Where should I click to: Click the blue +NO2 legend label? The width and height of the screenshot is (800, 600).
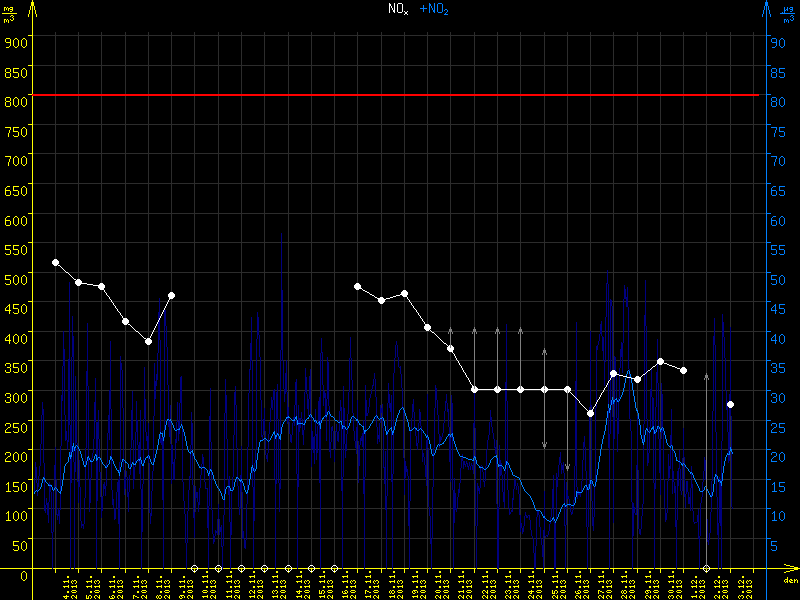coord(434,9)
